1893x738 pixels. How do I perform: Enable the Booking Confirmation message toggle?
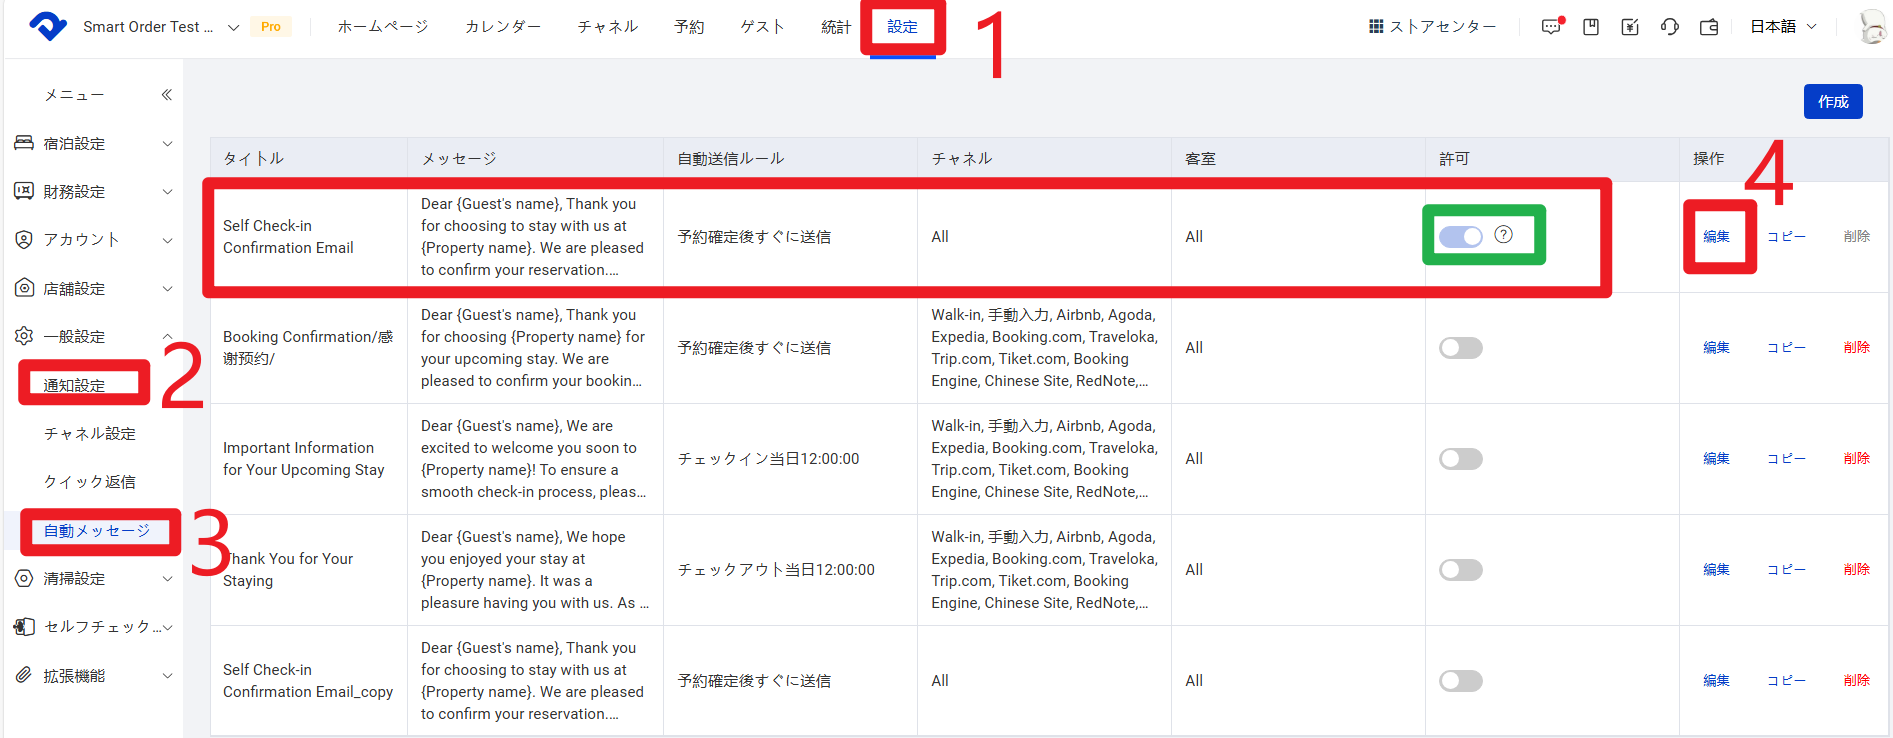pos(1460,348)
